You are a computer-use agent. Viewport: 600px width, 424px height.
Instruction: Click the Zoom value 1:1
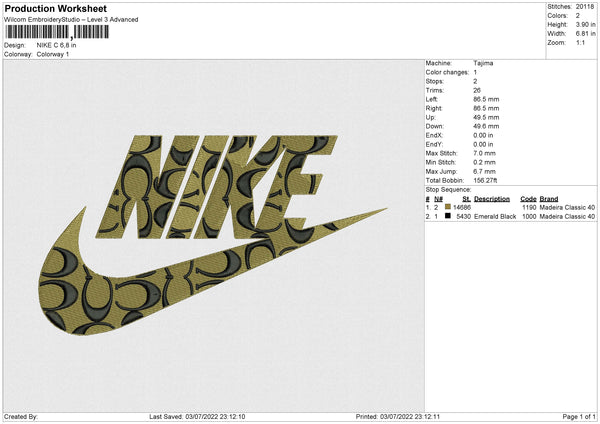pyautogui.click(x=580, y=42)
